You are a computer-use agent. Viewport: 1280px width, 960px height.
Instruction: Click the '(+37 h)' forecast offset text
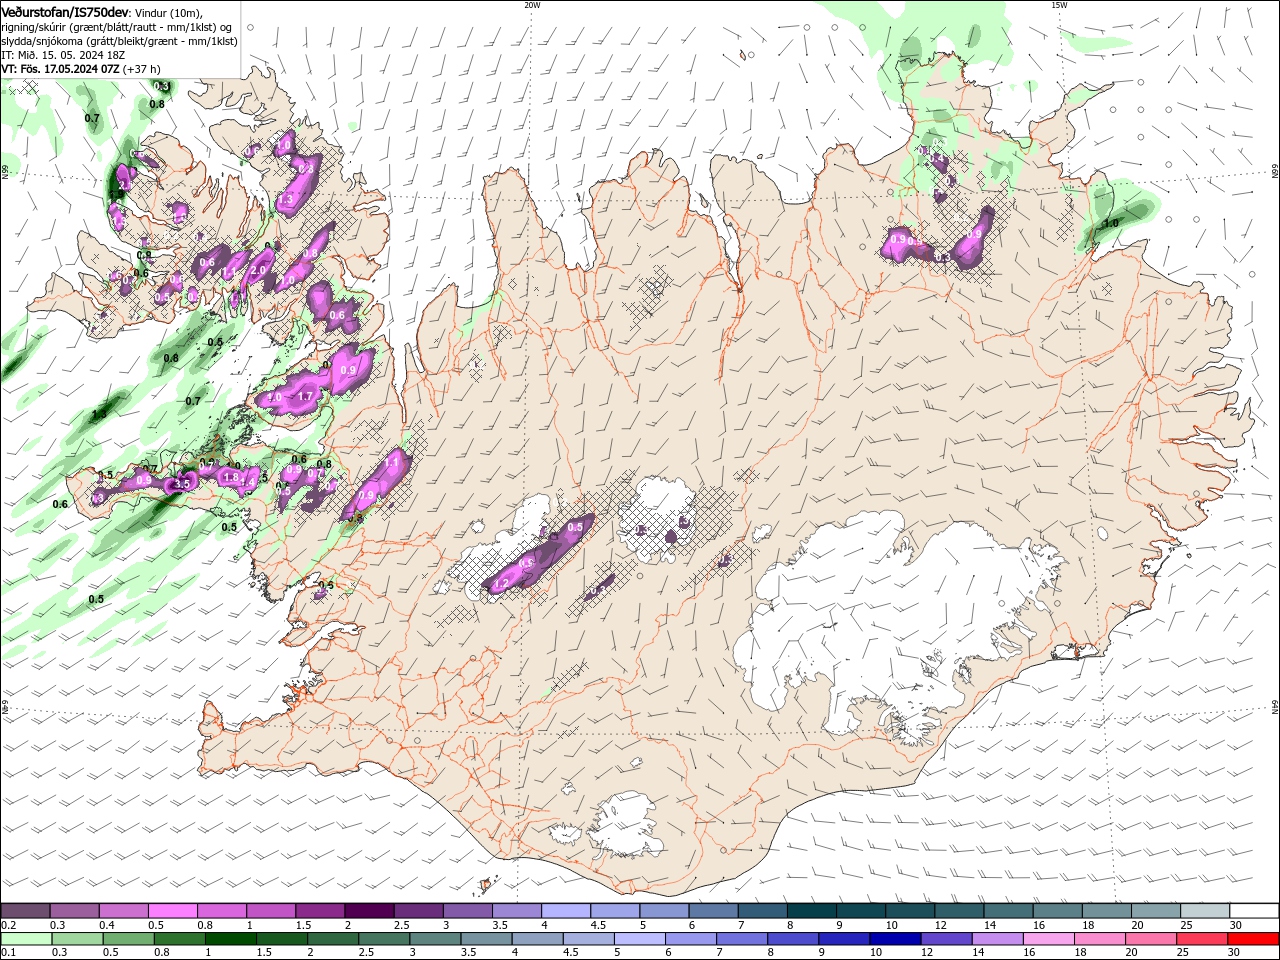tap(141, 69)
